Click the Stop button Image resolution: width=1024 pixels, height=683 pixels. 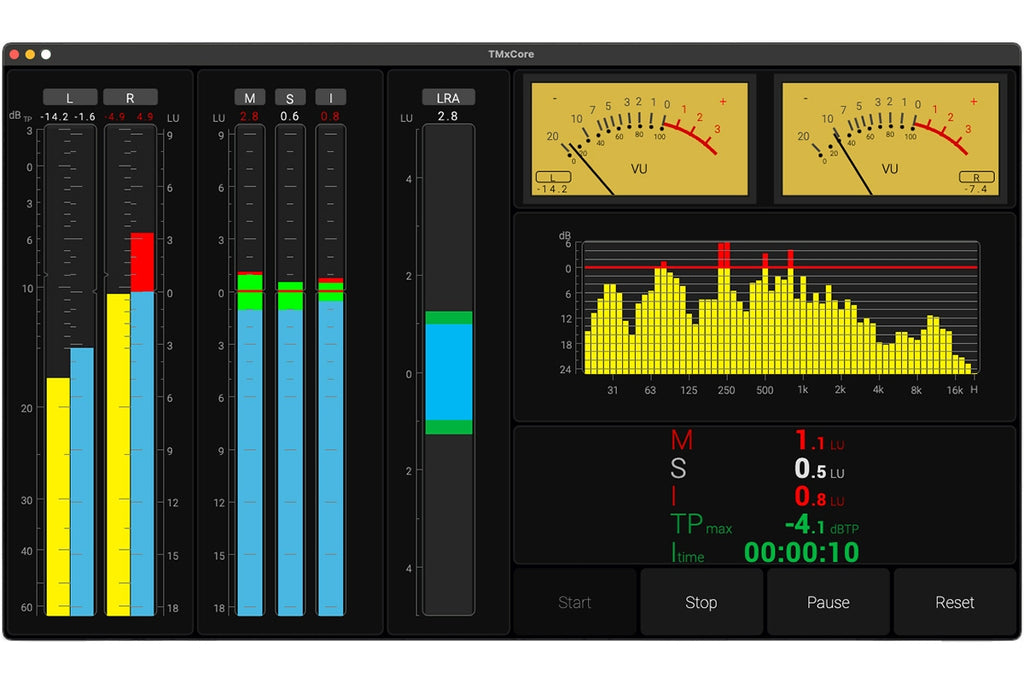click(701, 602)
